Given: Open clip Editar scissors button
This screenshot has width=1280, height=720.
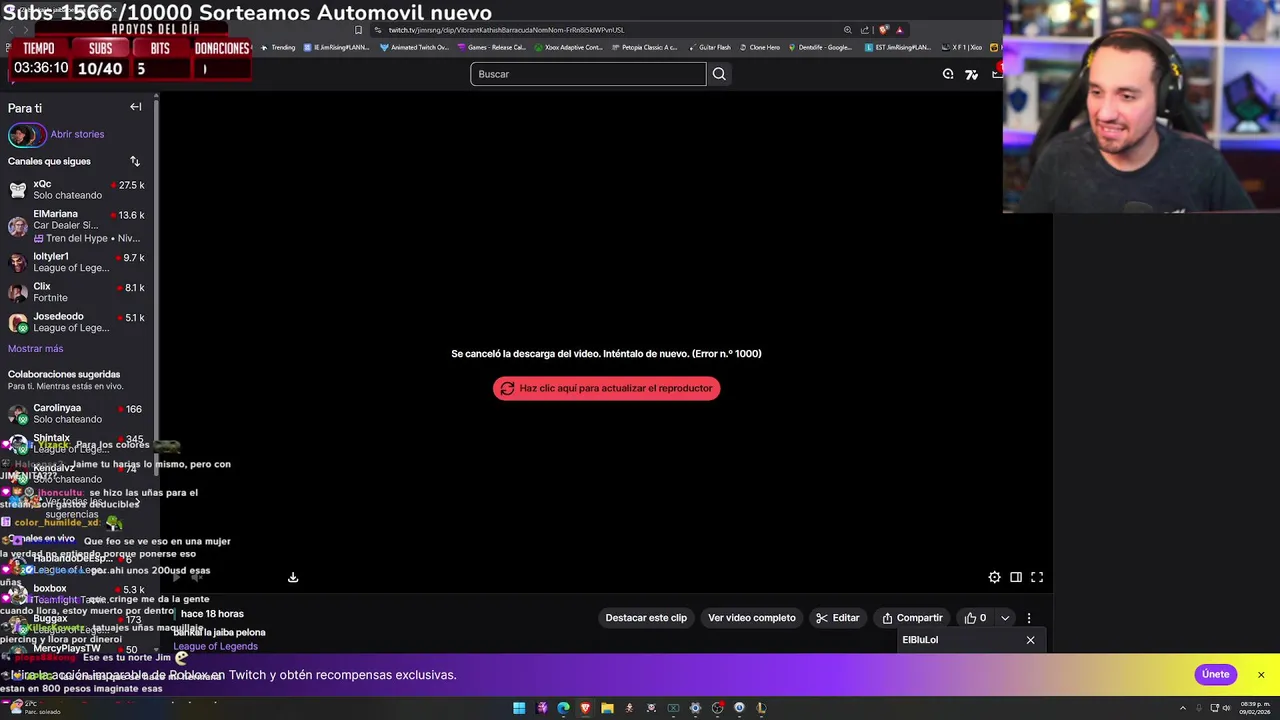Looking at the screenshot, I should pos(837,618).
